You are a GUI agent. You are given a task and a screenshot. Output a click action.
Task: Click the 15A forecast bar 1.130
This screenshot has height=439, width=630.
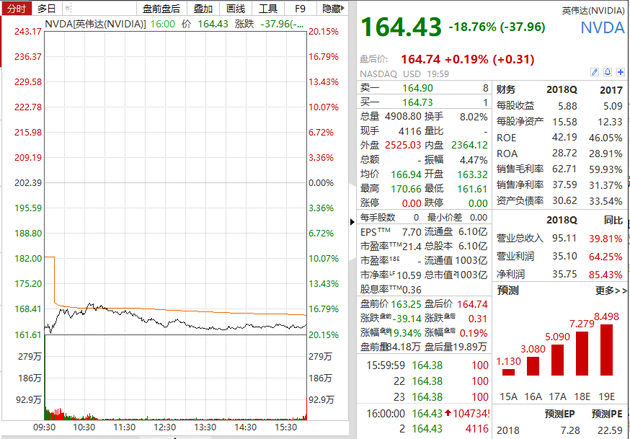click(508, 372)
